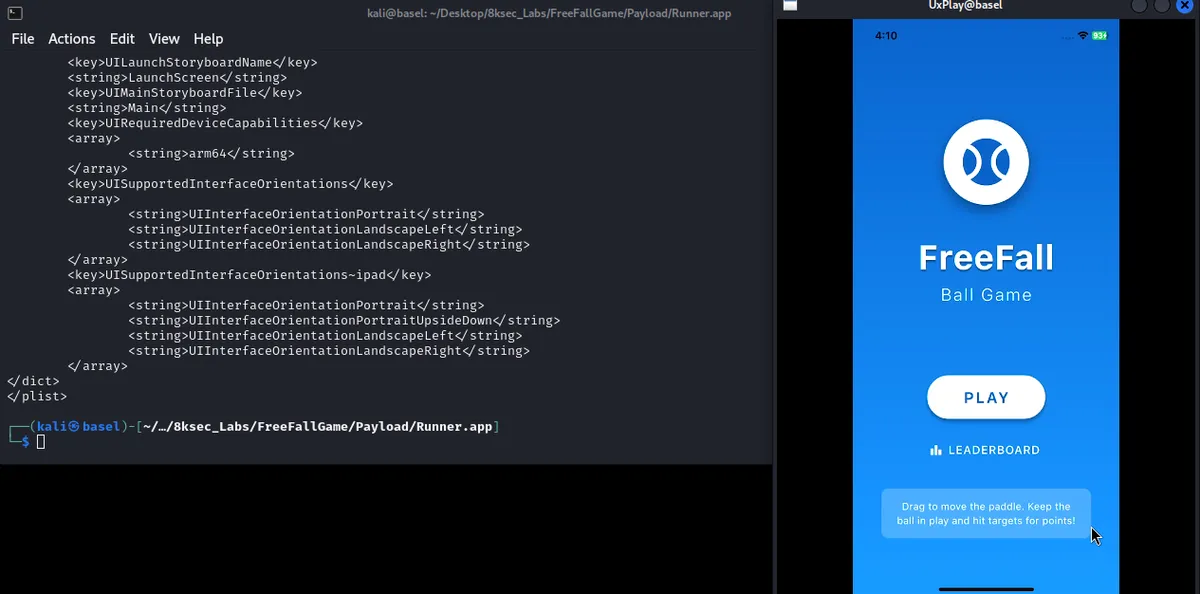Click the FreeFall ball logo

986,162
